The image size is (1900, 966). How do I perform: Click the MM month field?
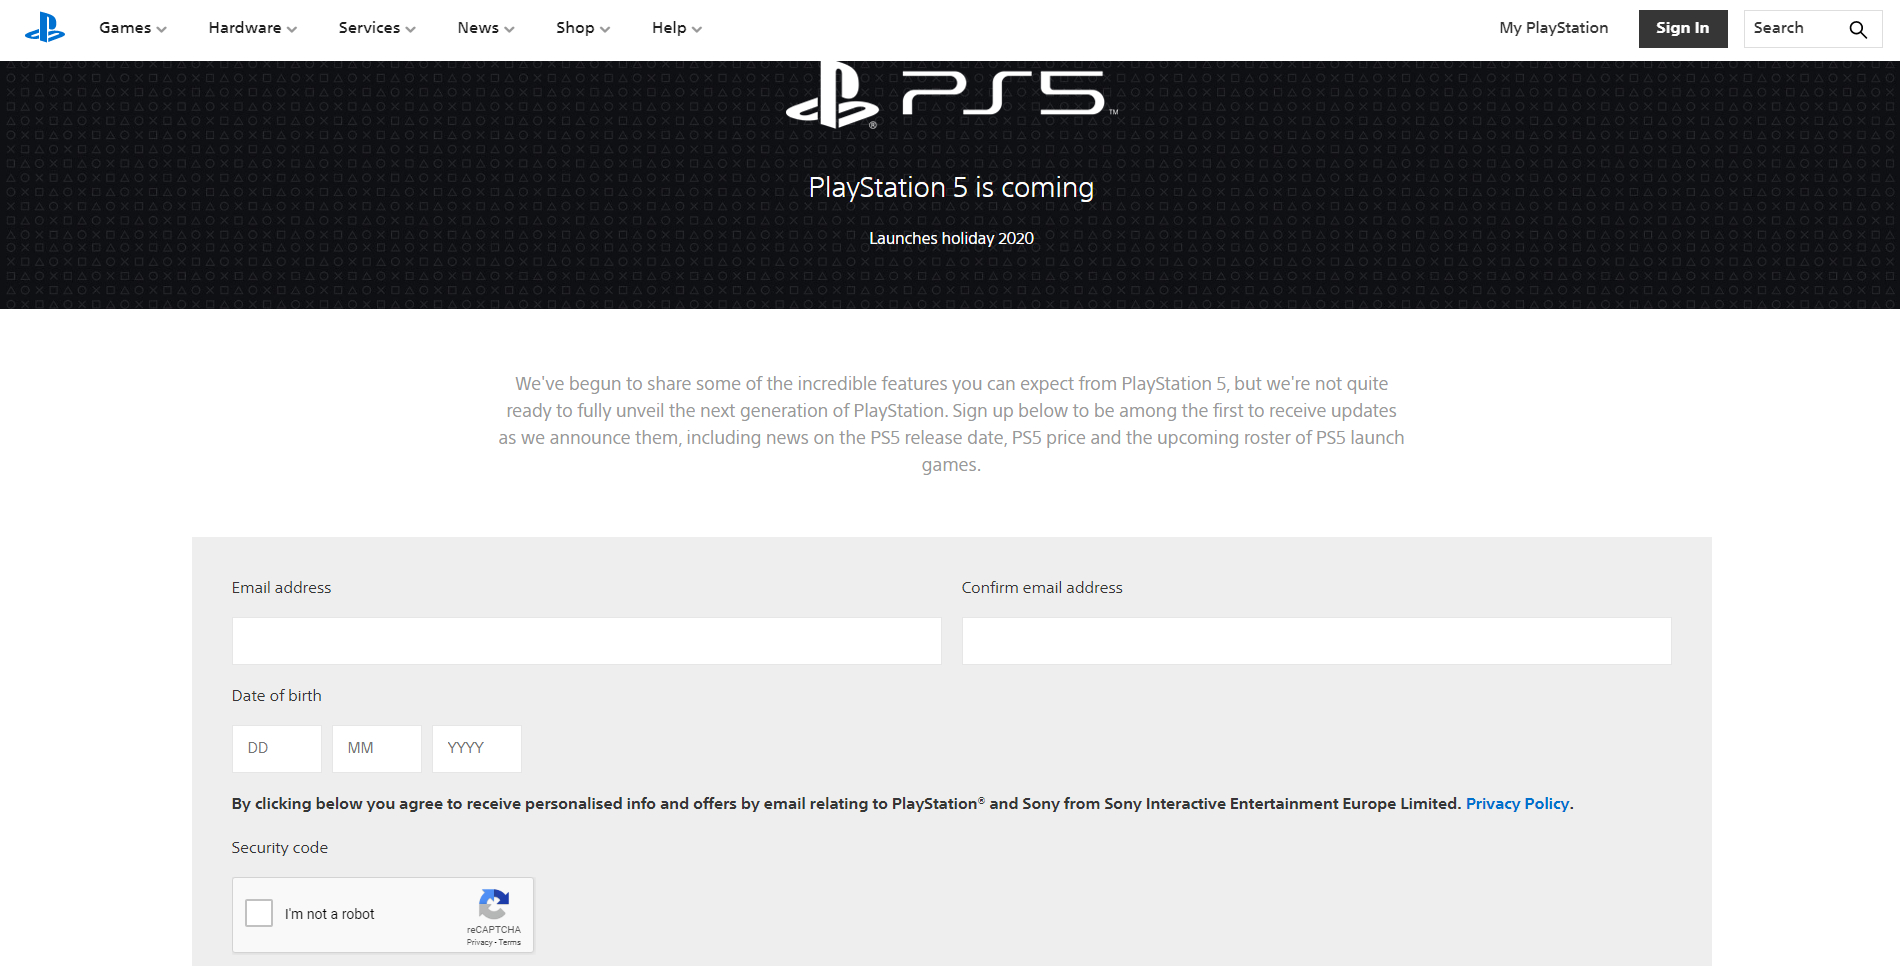pos(377,748)
